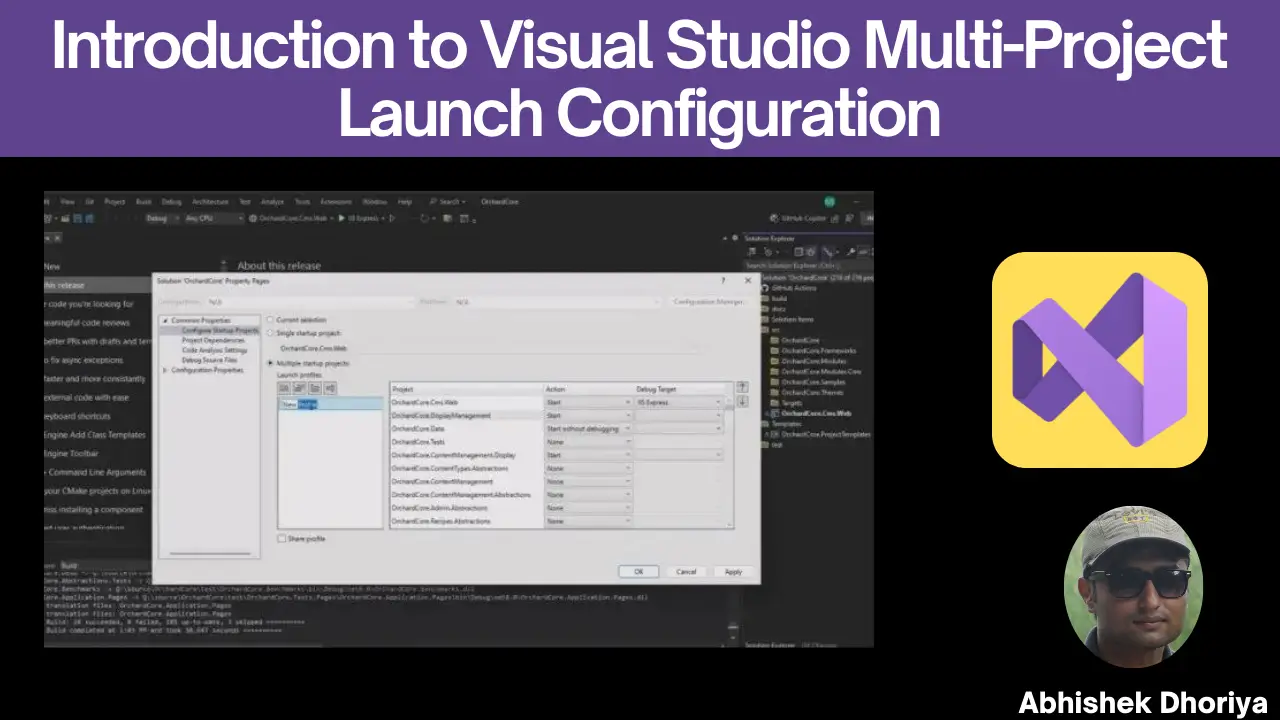Select Project Dependencies in the tree
Image resolution: width=1280 pixels, height=720 pixels.
[x=211, y=340]
